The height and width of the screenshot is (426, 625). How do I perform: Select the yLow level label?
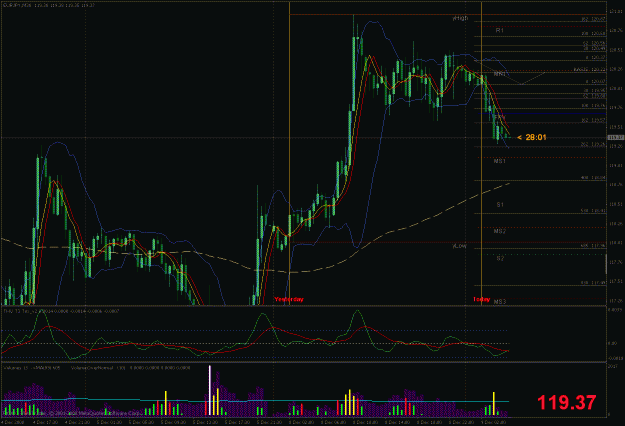[x=460, y=246]
